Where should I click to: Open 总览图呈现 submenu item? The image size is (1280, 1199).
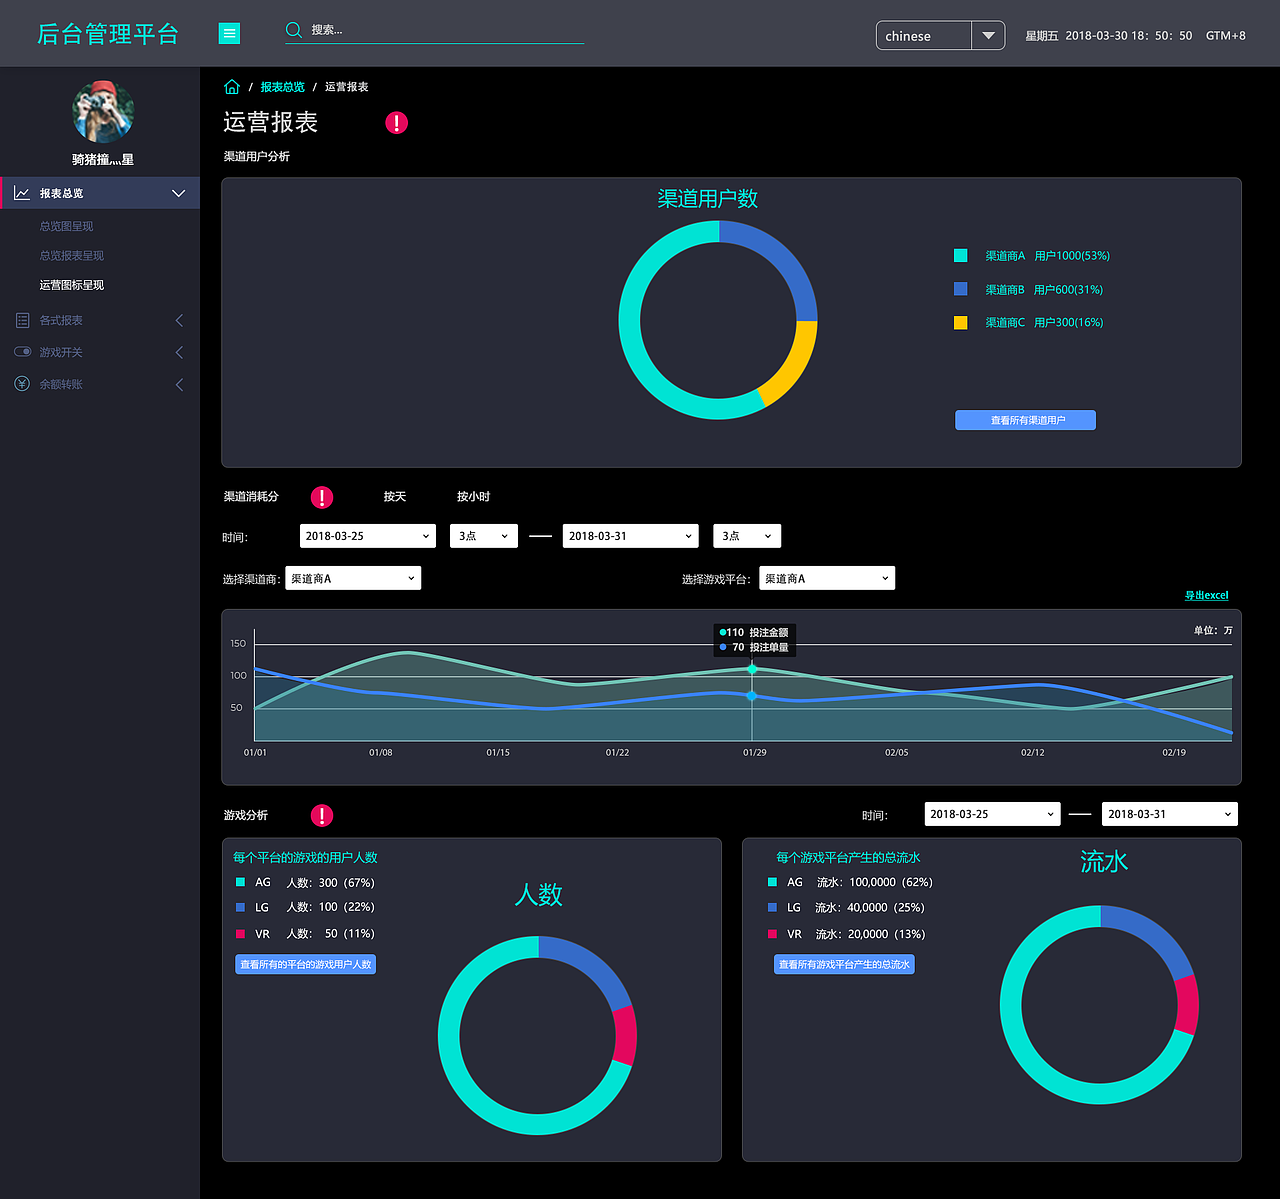66,226
